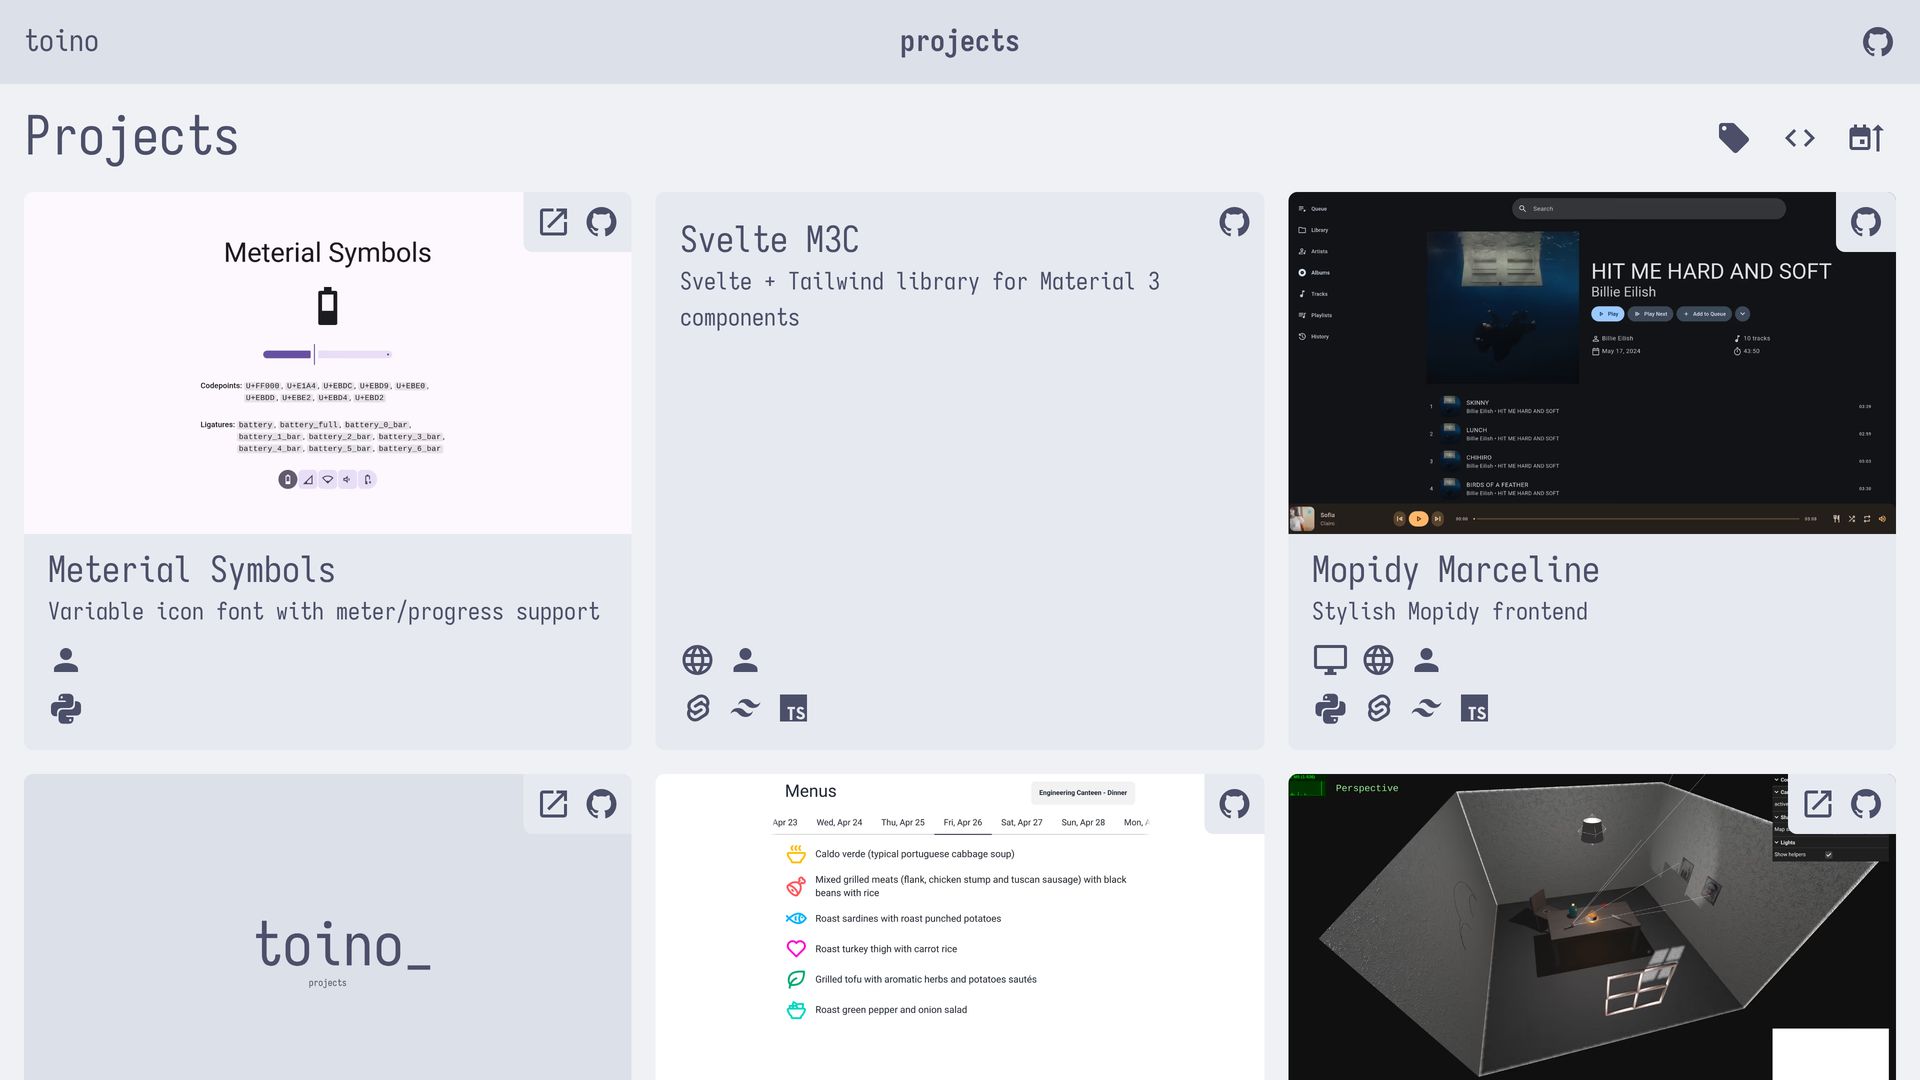This screenshot has width=1920, height=1080.
Task: Open GitHub icon on Menus project card
Action: [1234, 804]
